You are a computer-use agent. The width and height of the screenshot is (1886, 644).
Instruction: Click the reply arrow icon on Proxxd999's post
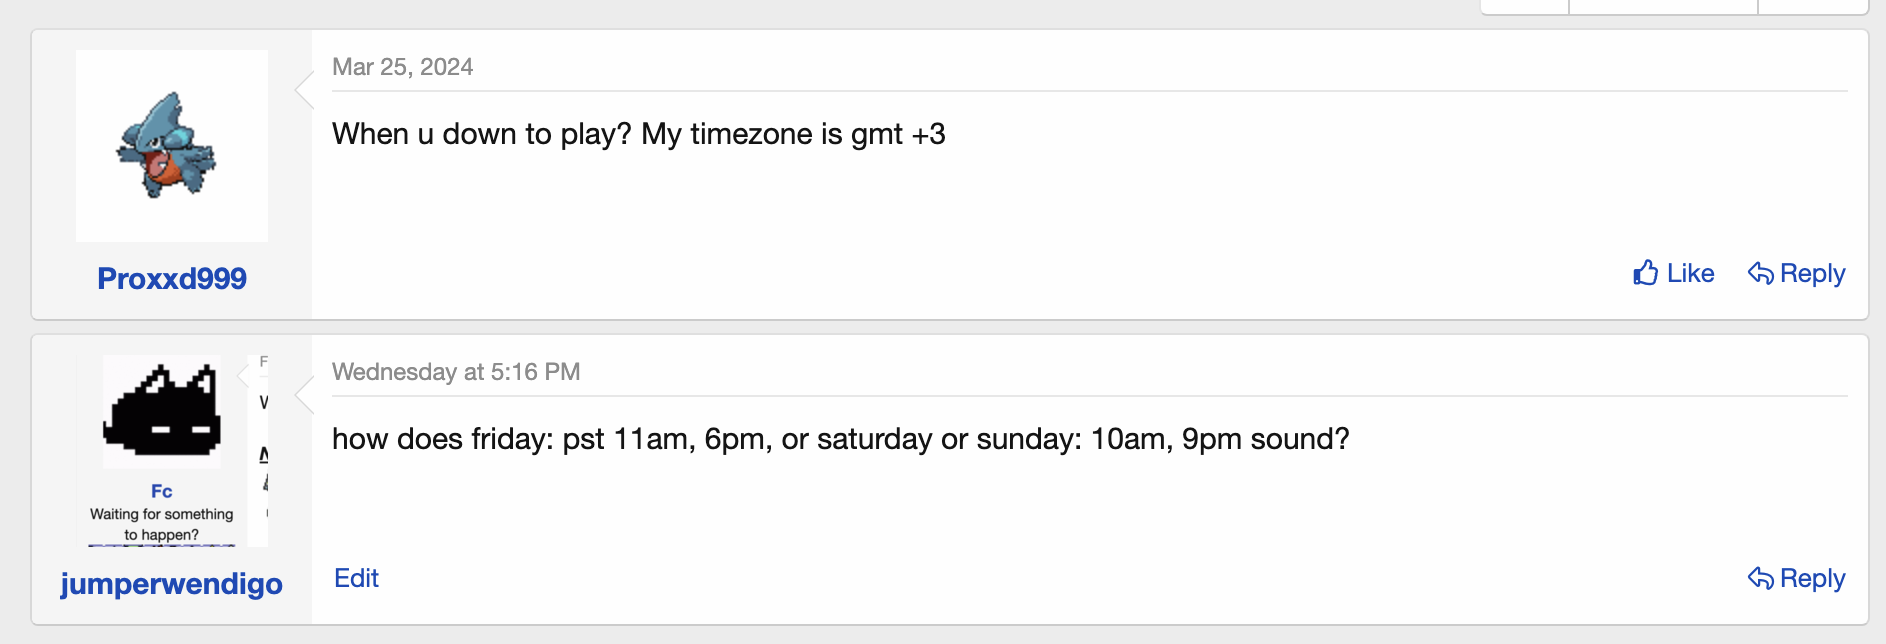1763,273
